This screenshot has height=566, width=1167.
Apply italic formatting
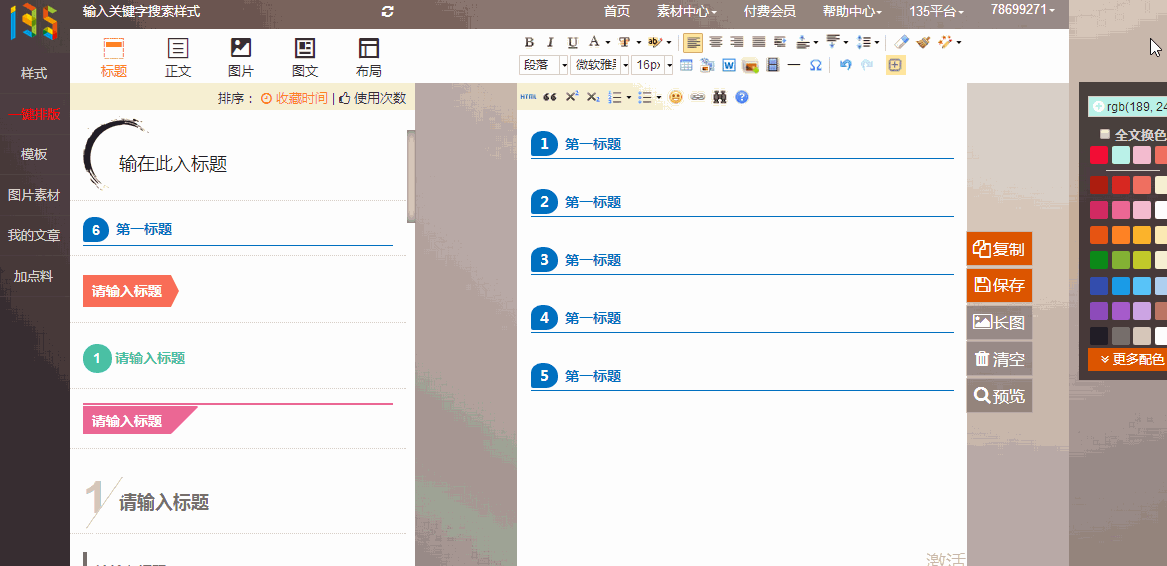tap(551, 42)
